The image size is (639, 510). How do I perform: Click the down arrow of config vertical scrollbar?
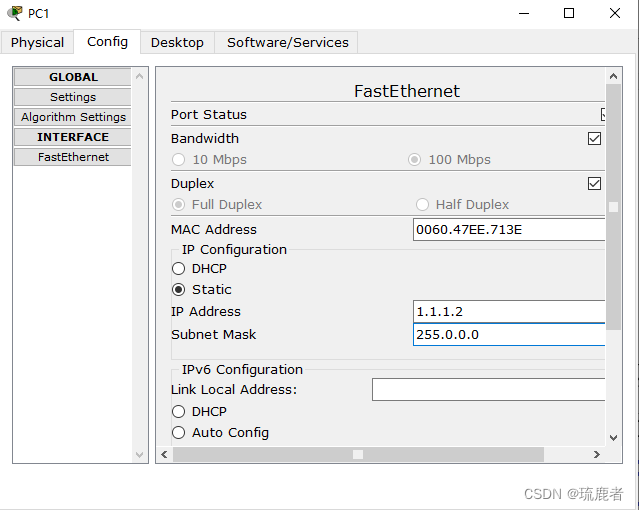point(613,438)
